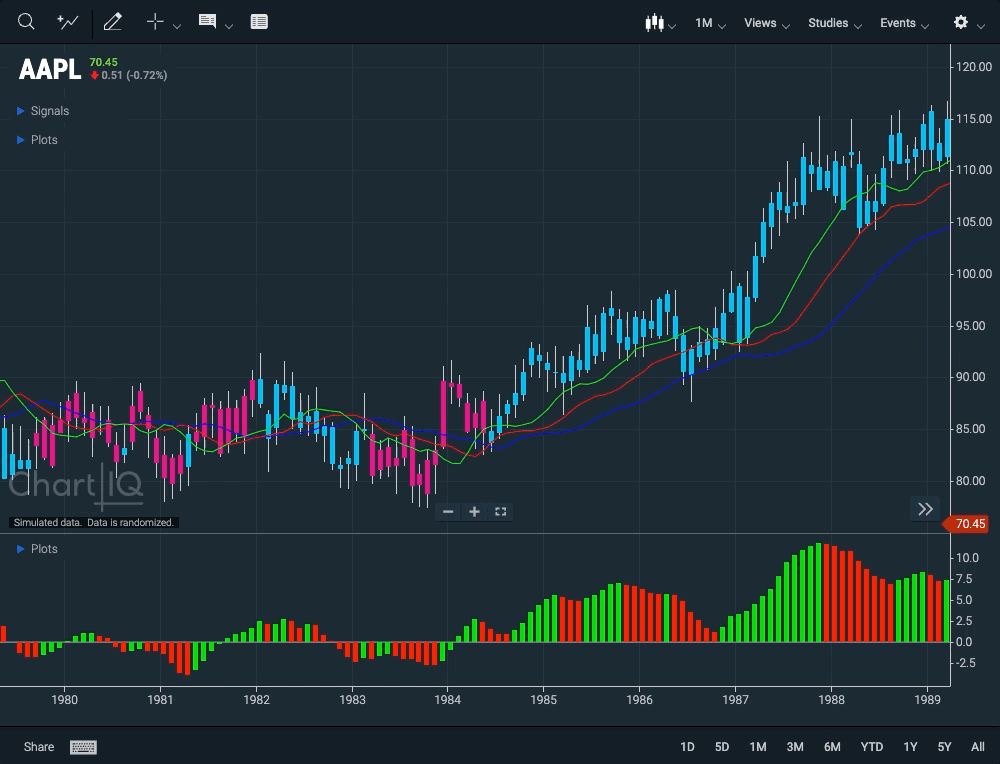Click the AAPL symbol title
1000x764 pixels.
tap(50, 69)
